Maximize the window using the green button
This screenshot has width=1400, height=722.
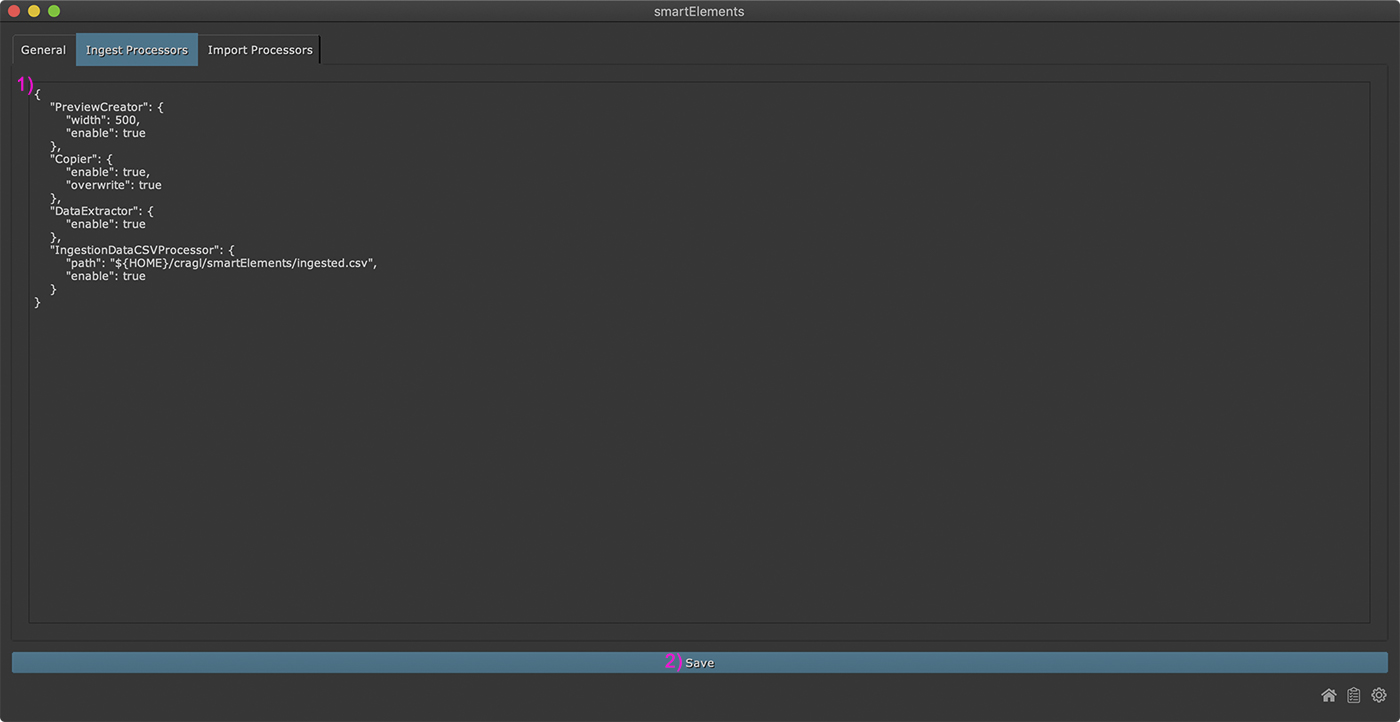click(54, 11)
